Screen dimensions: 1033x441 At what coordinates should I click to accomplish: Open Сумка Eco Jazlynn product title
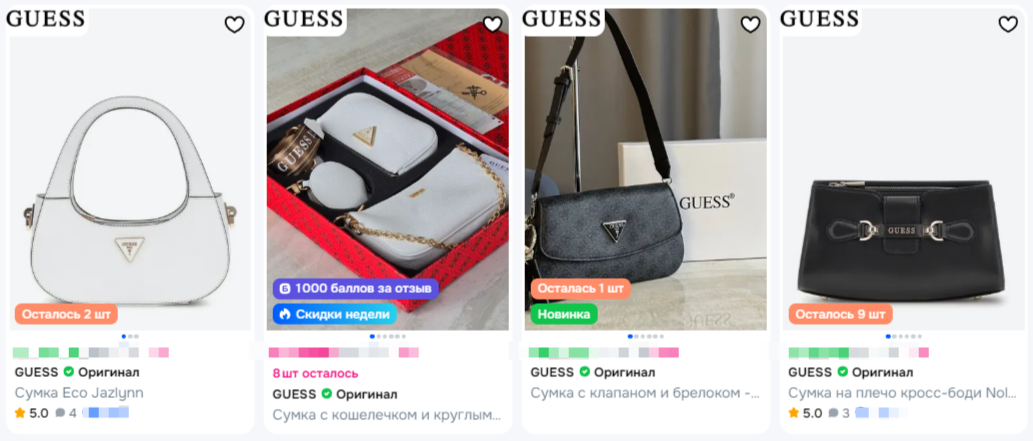[x=79, y=393]
